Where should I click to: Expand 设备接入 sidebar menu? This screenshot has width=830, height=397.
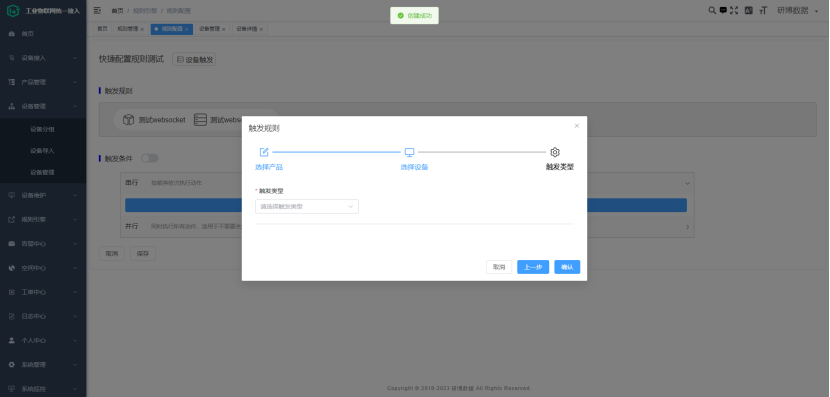pos(43,58)
